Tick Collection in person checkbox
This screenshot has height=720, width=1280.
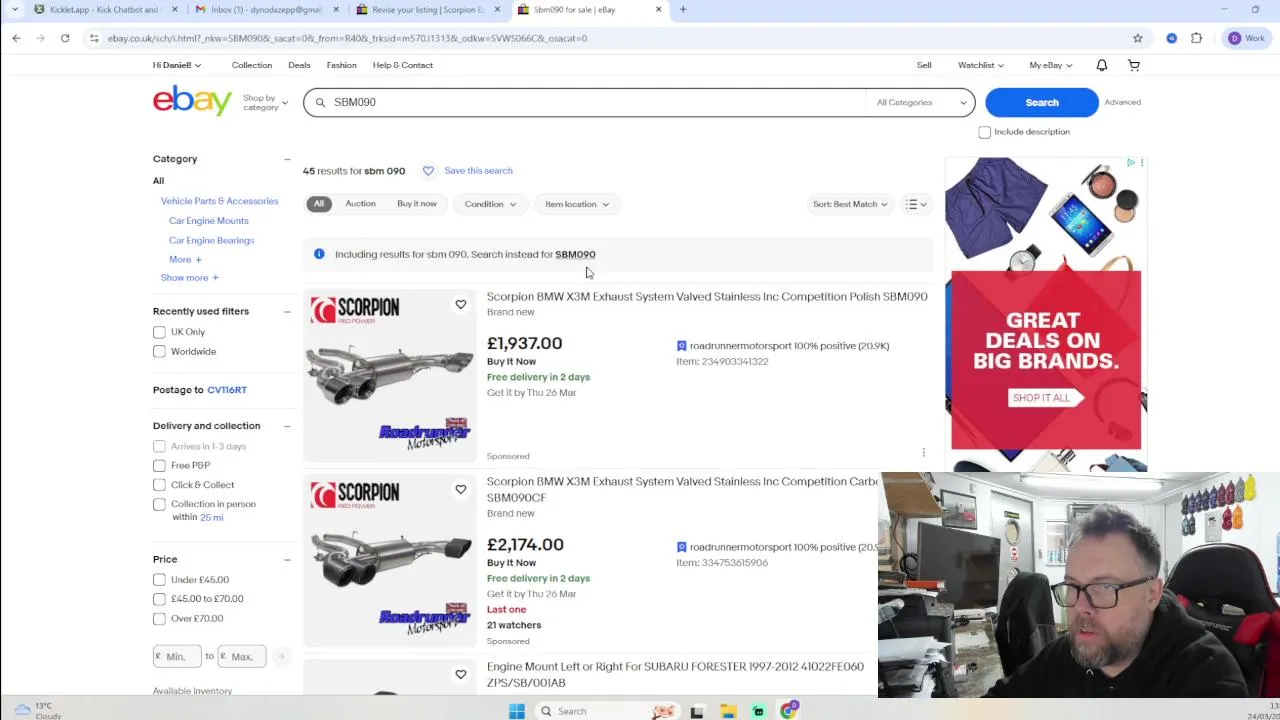pyautogui.click(x=159, y=504)
